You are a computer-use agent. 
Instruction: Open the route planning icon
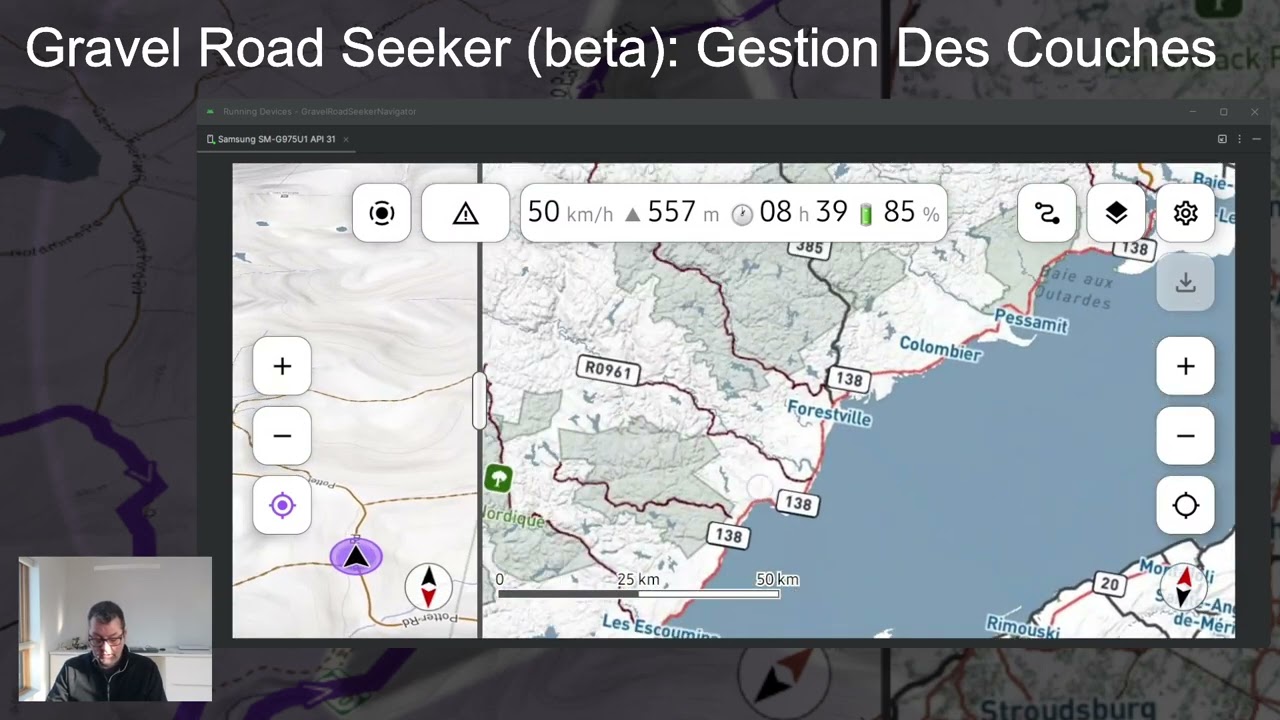[x=1046, y=213]
